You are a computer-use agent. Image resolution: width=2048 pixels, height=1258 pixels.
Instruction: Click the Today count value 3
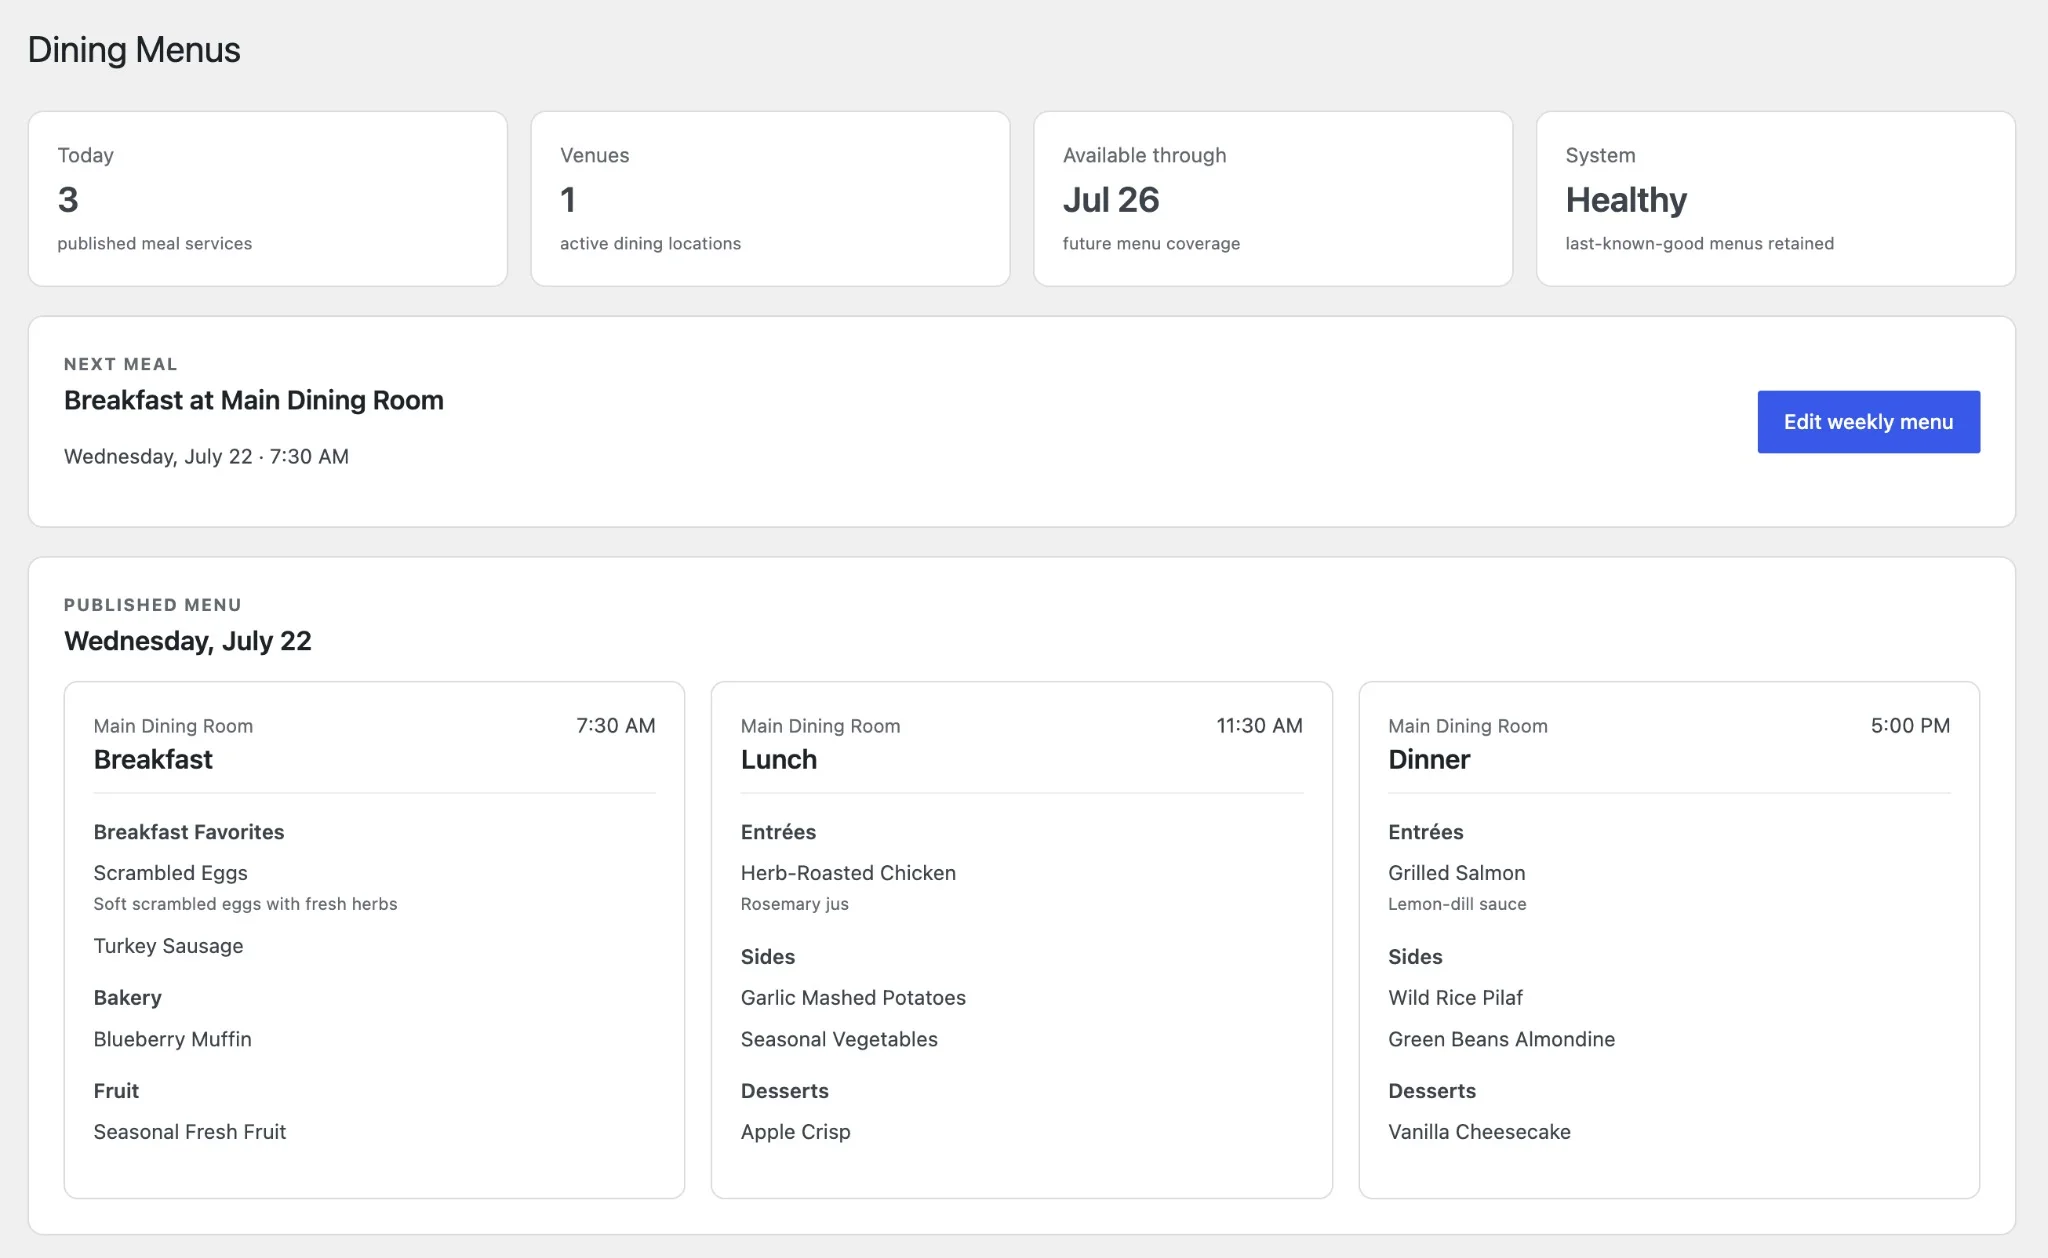68,200
